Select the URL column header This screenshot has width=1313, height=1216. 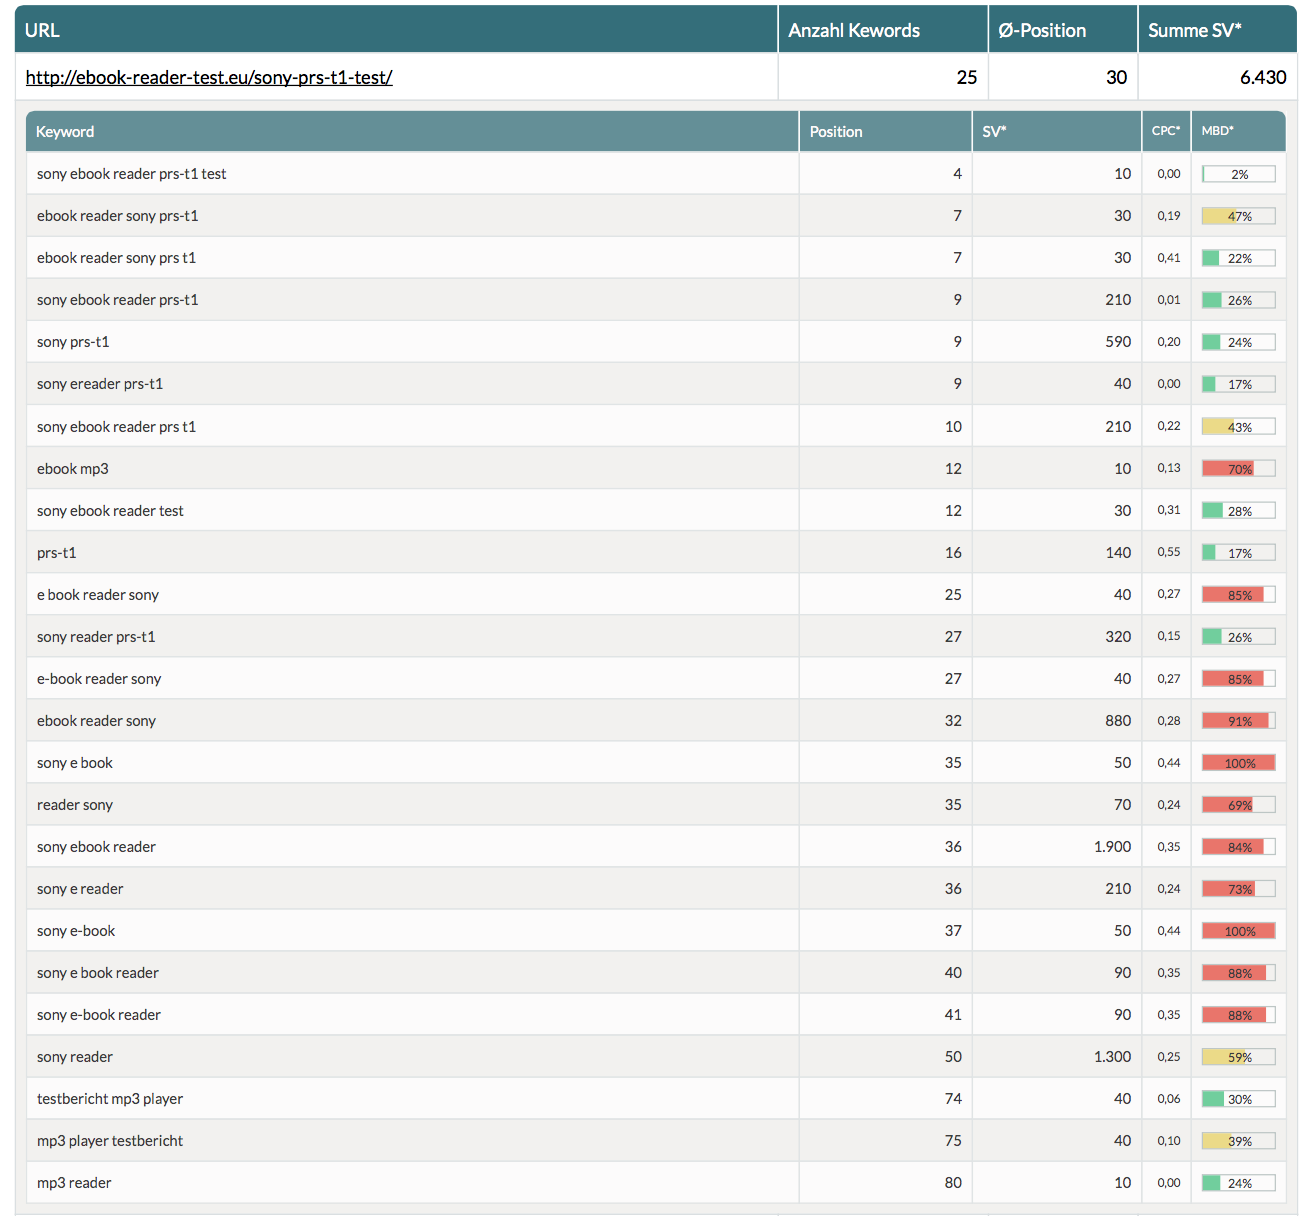[x=396, y=29]
